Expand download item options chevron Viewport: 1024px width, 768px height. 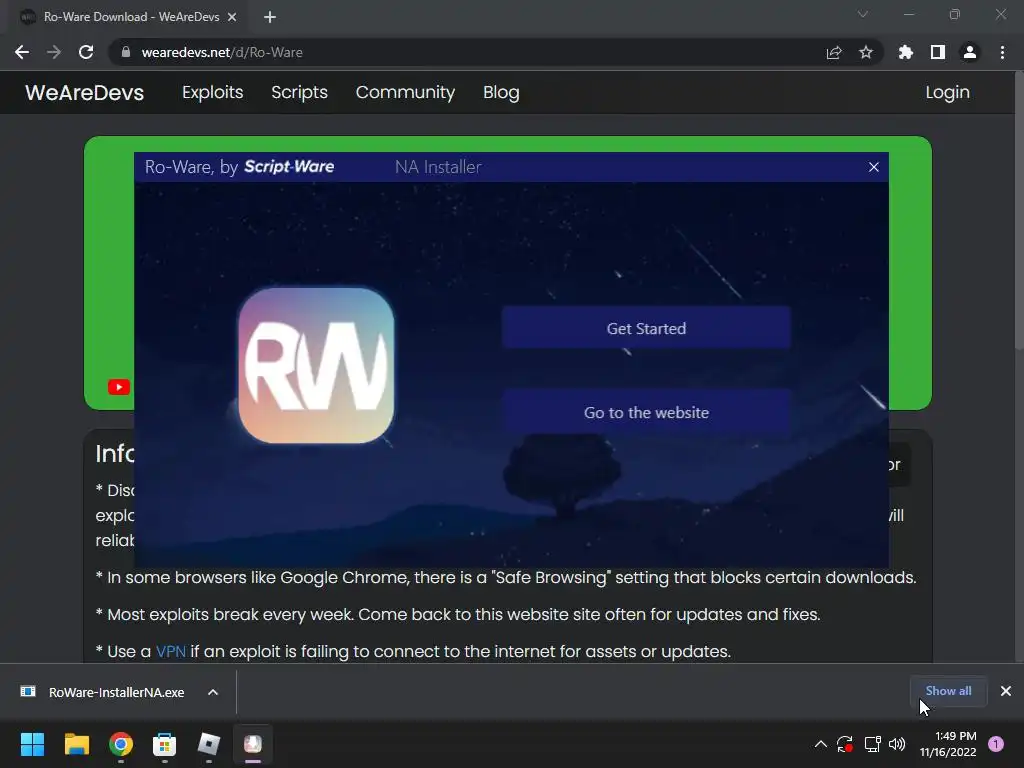tap(213, 692)
